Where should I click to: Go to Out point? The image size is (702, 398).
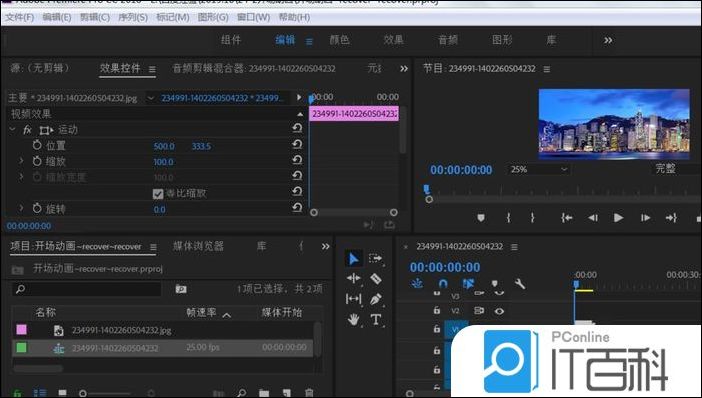click(x=671, y=218)
